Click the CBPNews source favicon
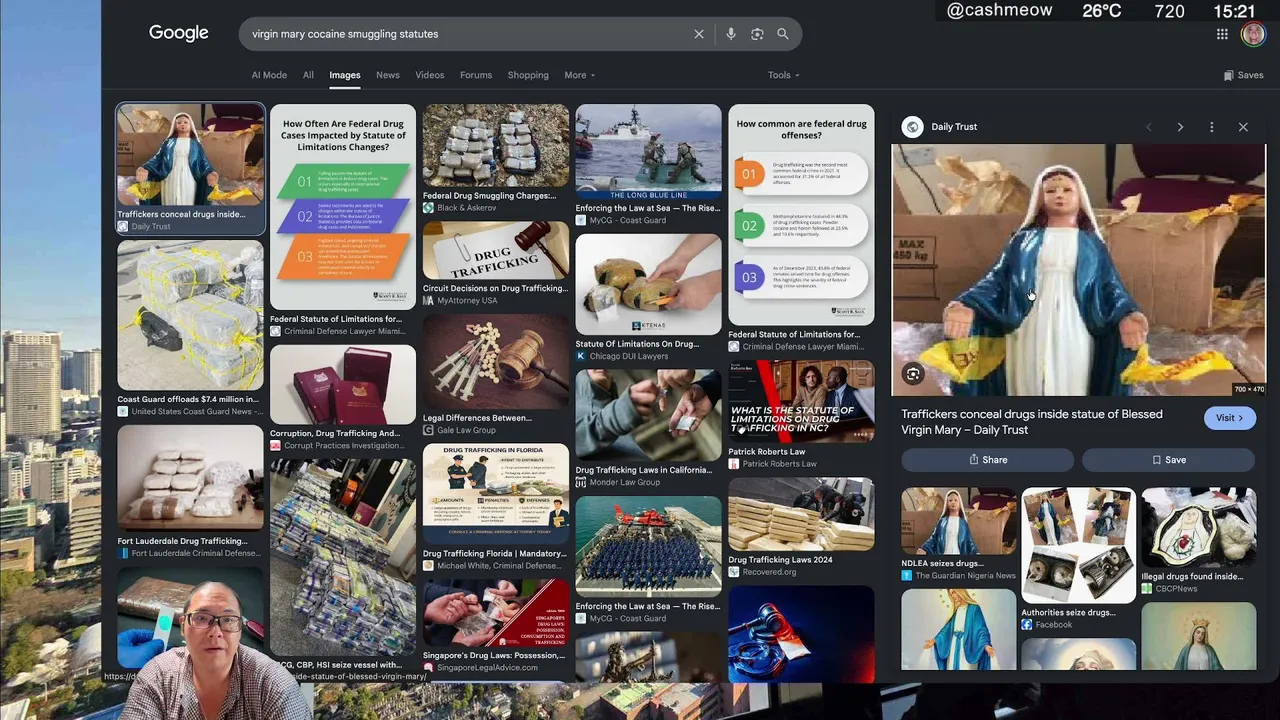This screenshot has height=720, width=1280. click(1146, 589)
